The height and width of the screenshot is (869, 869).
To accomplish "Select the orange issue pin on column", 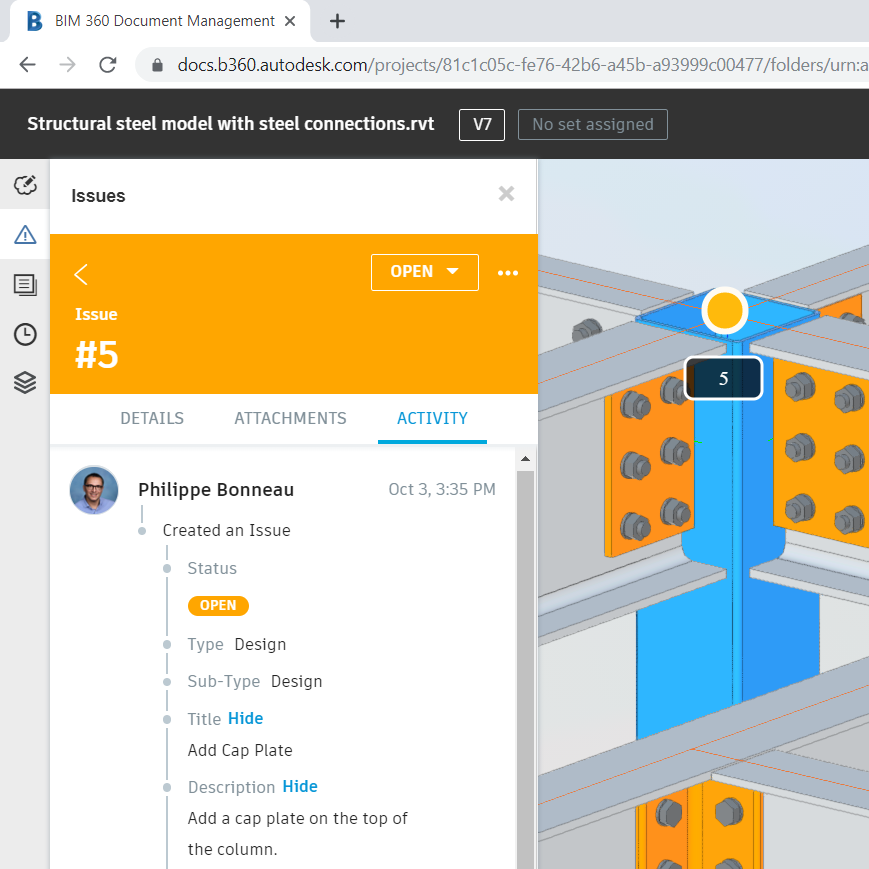I will point(724,310).
